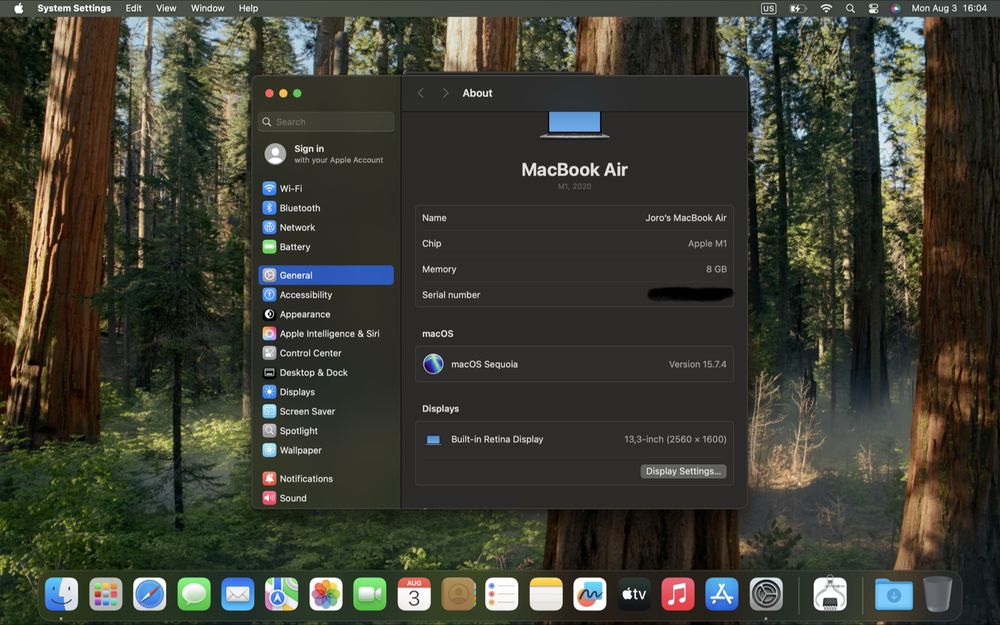Screen dimensions: 1000x625
Task: Open Reminders from the Dock
Action: (502, 594)
